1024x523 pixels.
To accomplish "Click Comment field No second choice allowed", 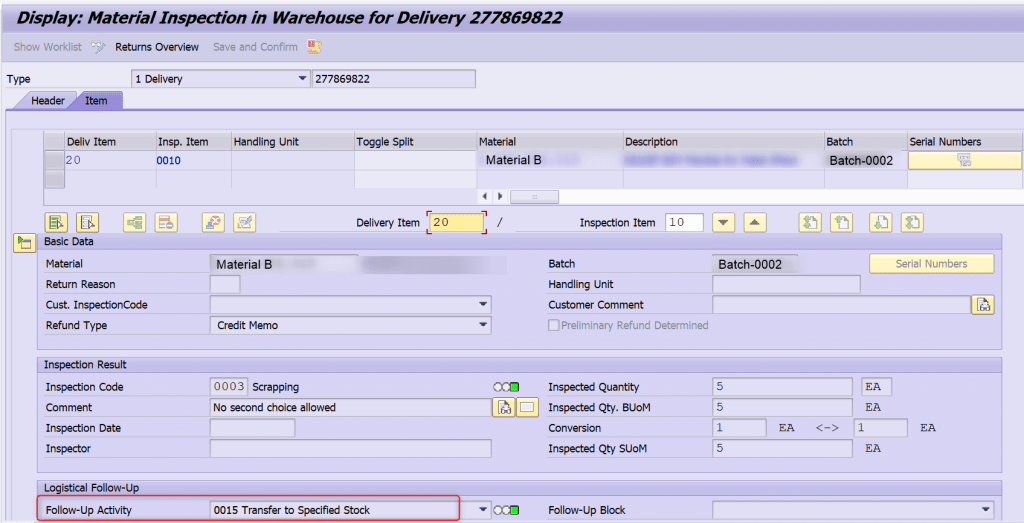I will coord(350,407).
